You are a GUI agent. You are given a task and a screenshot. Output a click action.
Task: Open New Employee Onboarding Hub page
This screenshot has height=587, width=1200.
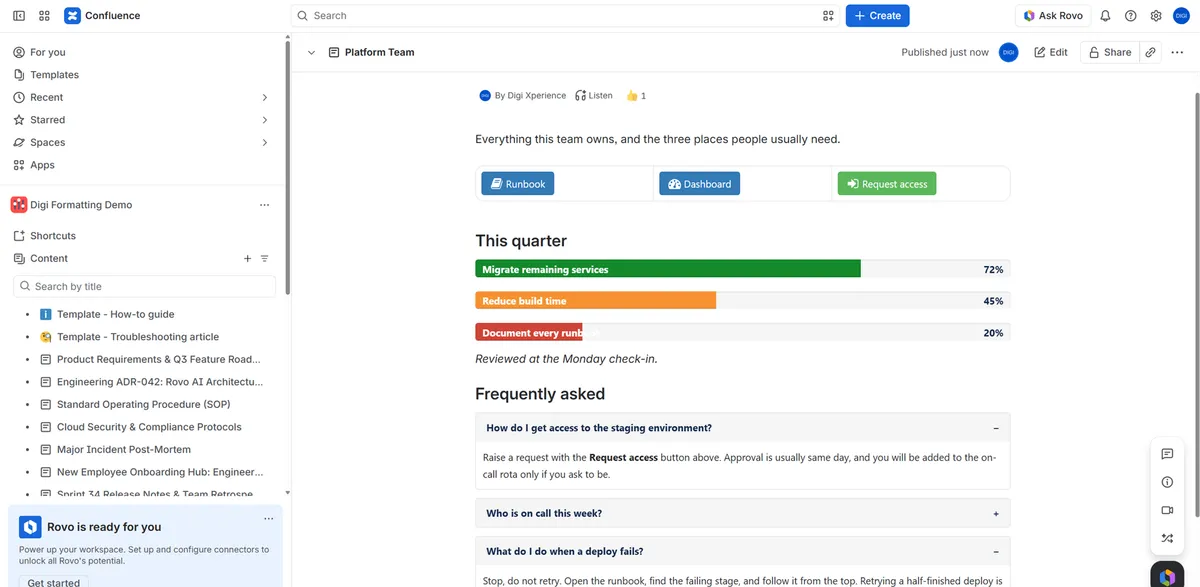coord(160,472)
